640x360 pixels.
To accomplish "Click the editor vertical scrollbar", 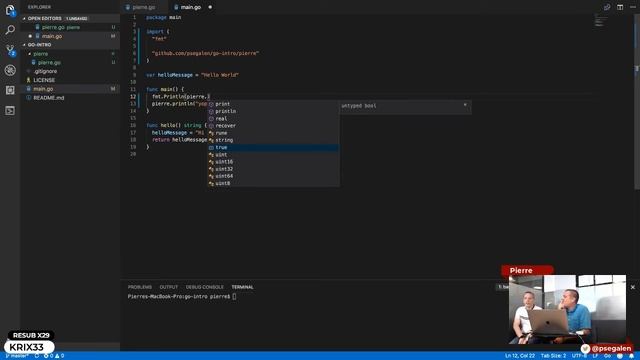I will click(x=637, y=102).
